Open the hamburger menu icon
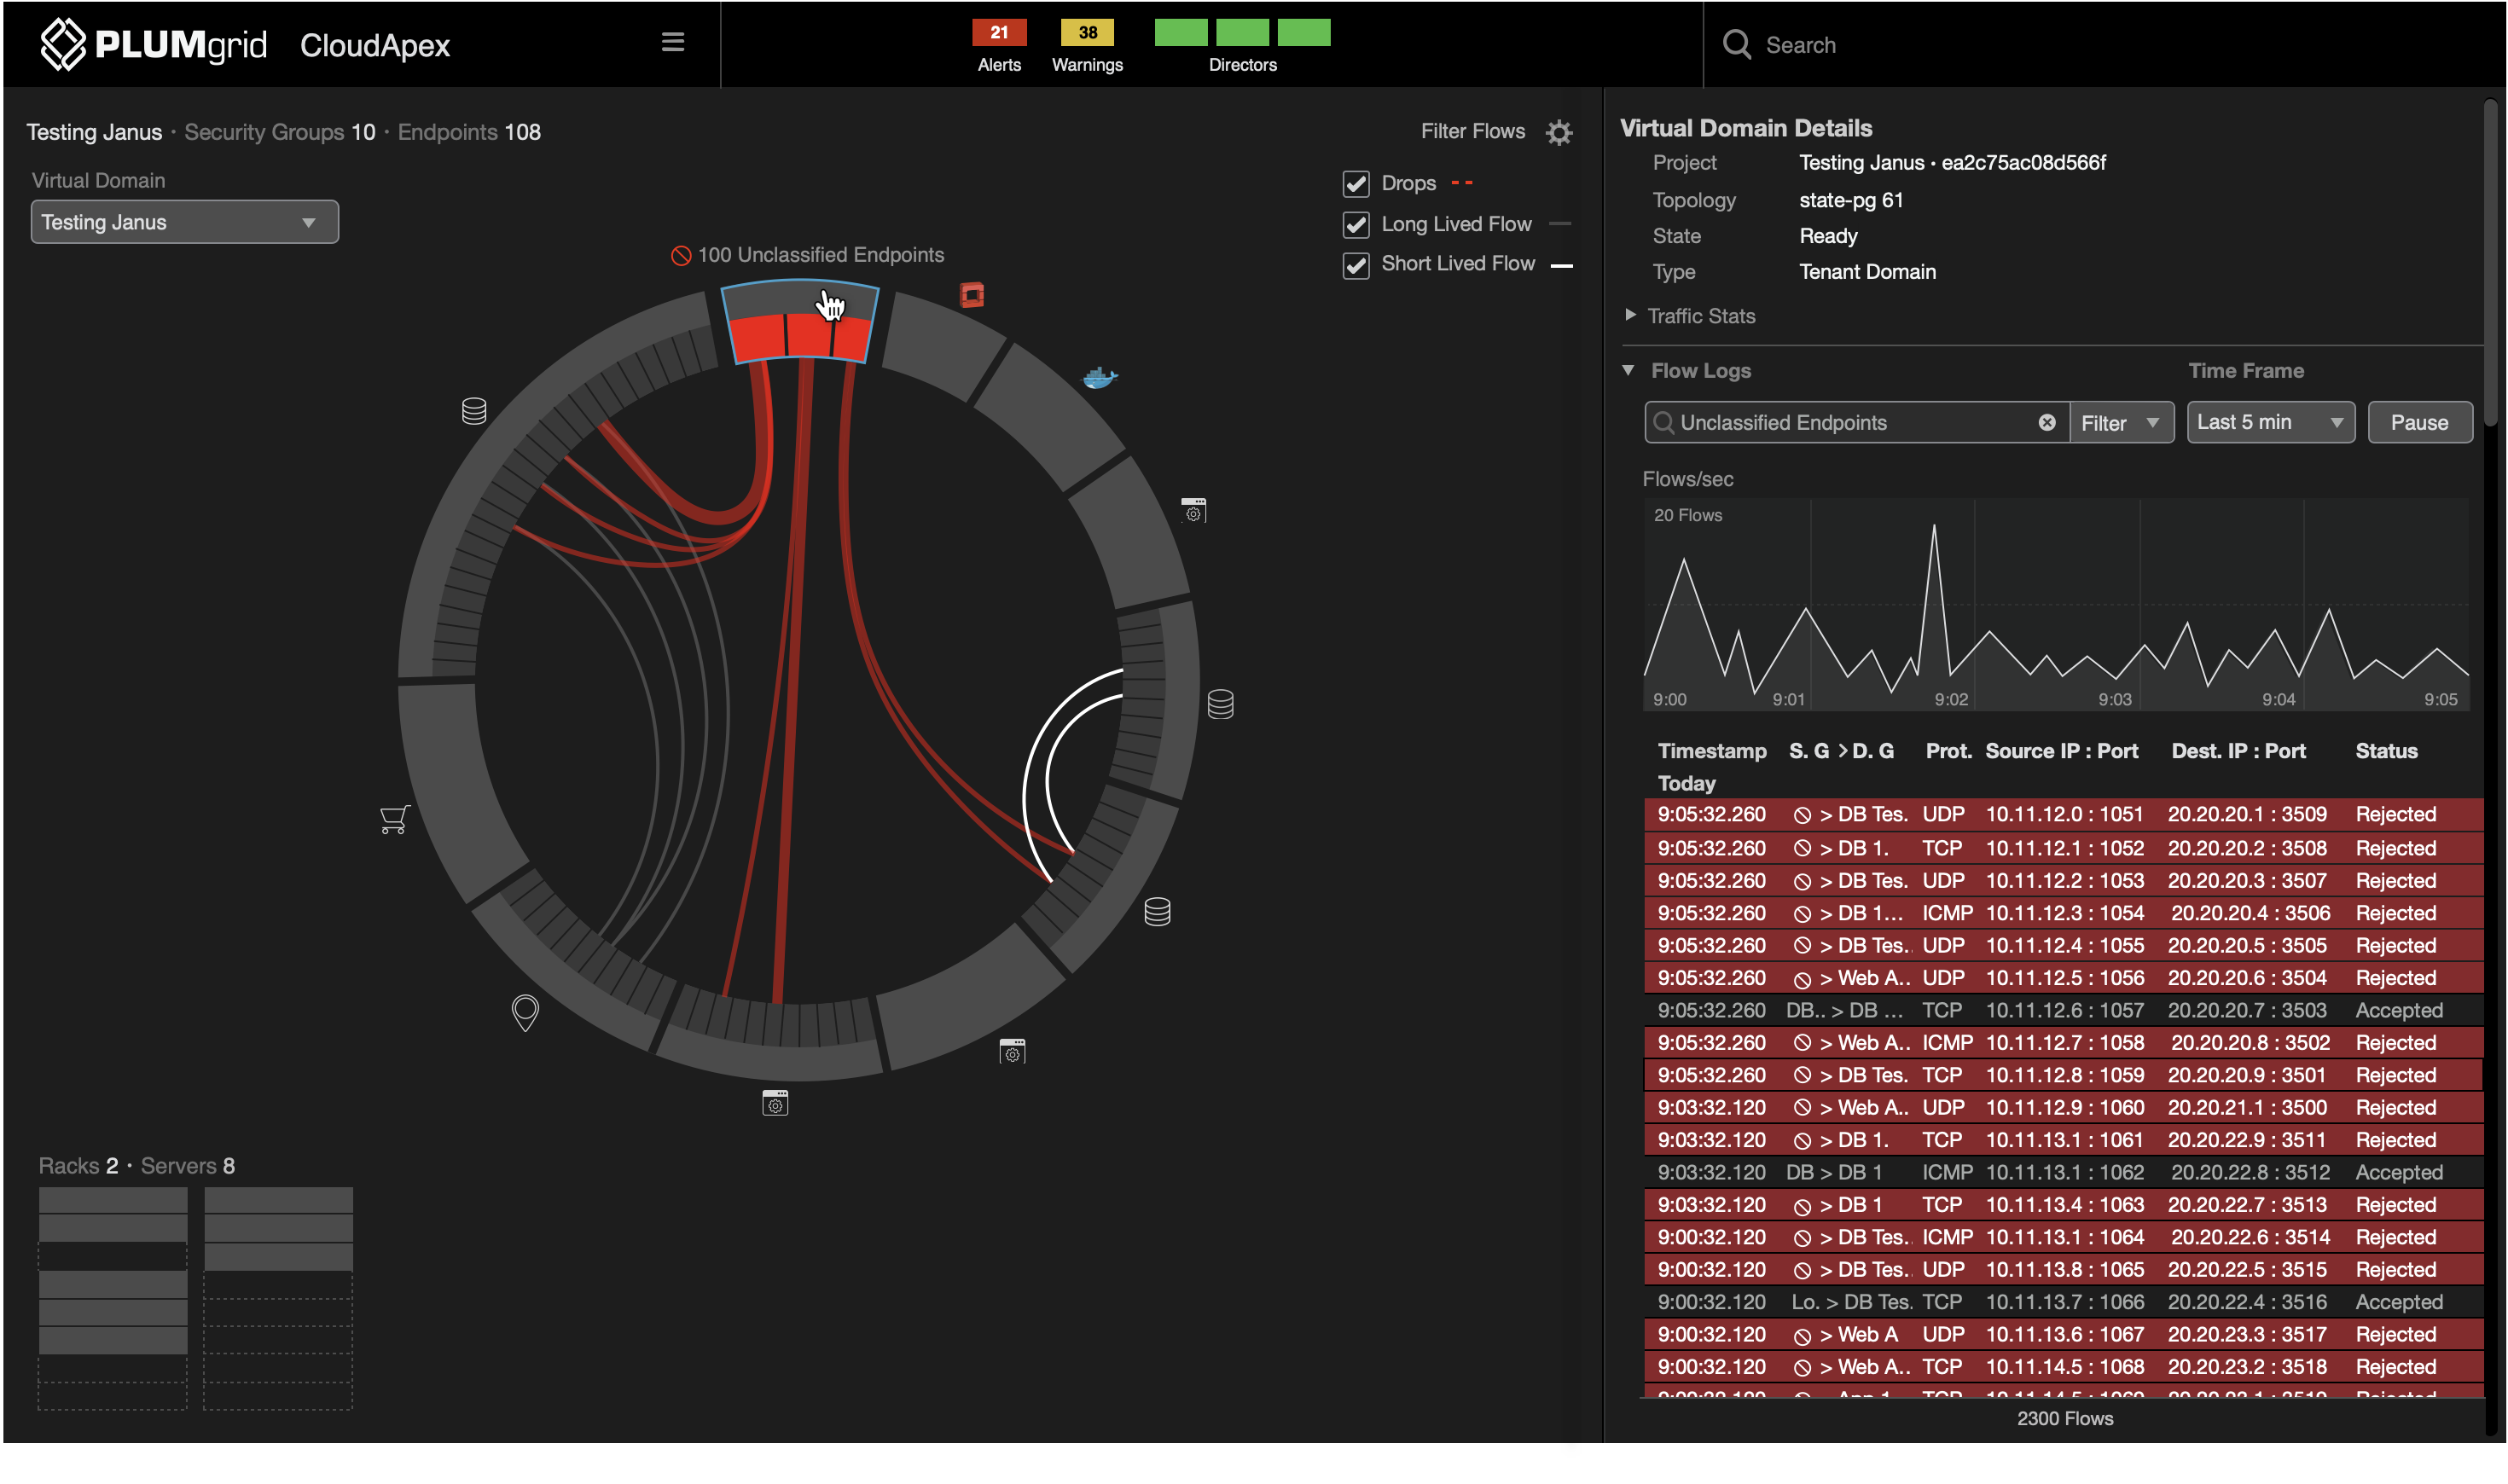 [673, 42]
